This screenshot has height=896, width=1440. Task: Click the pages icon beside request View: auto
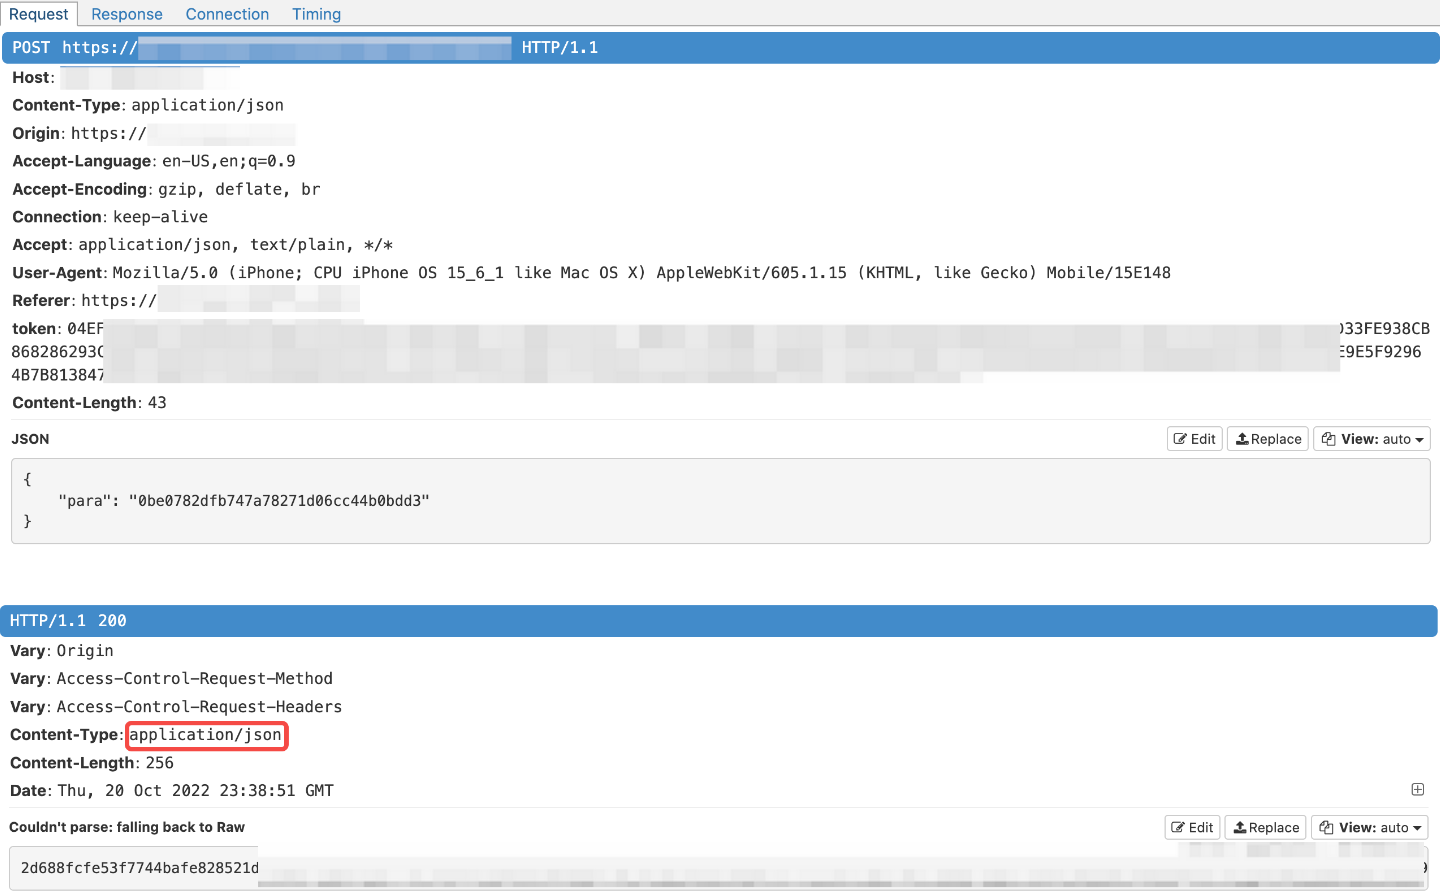click(x=1327, y=438)
